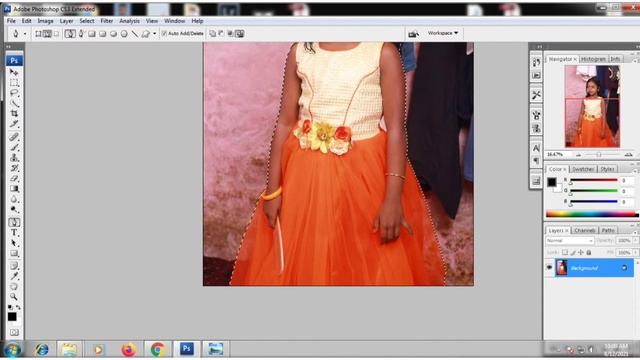Choose the Line shape option
The width and height of the screenshot is (640, 360).
coord(135,34)
